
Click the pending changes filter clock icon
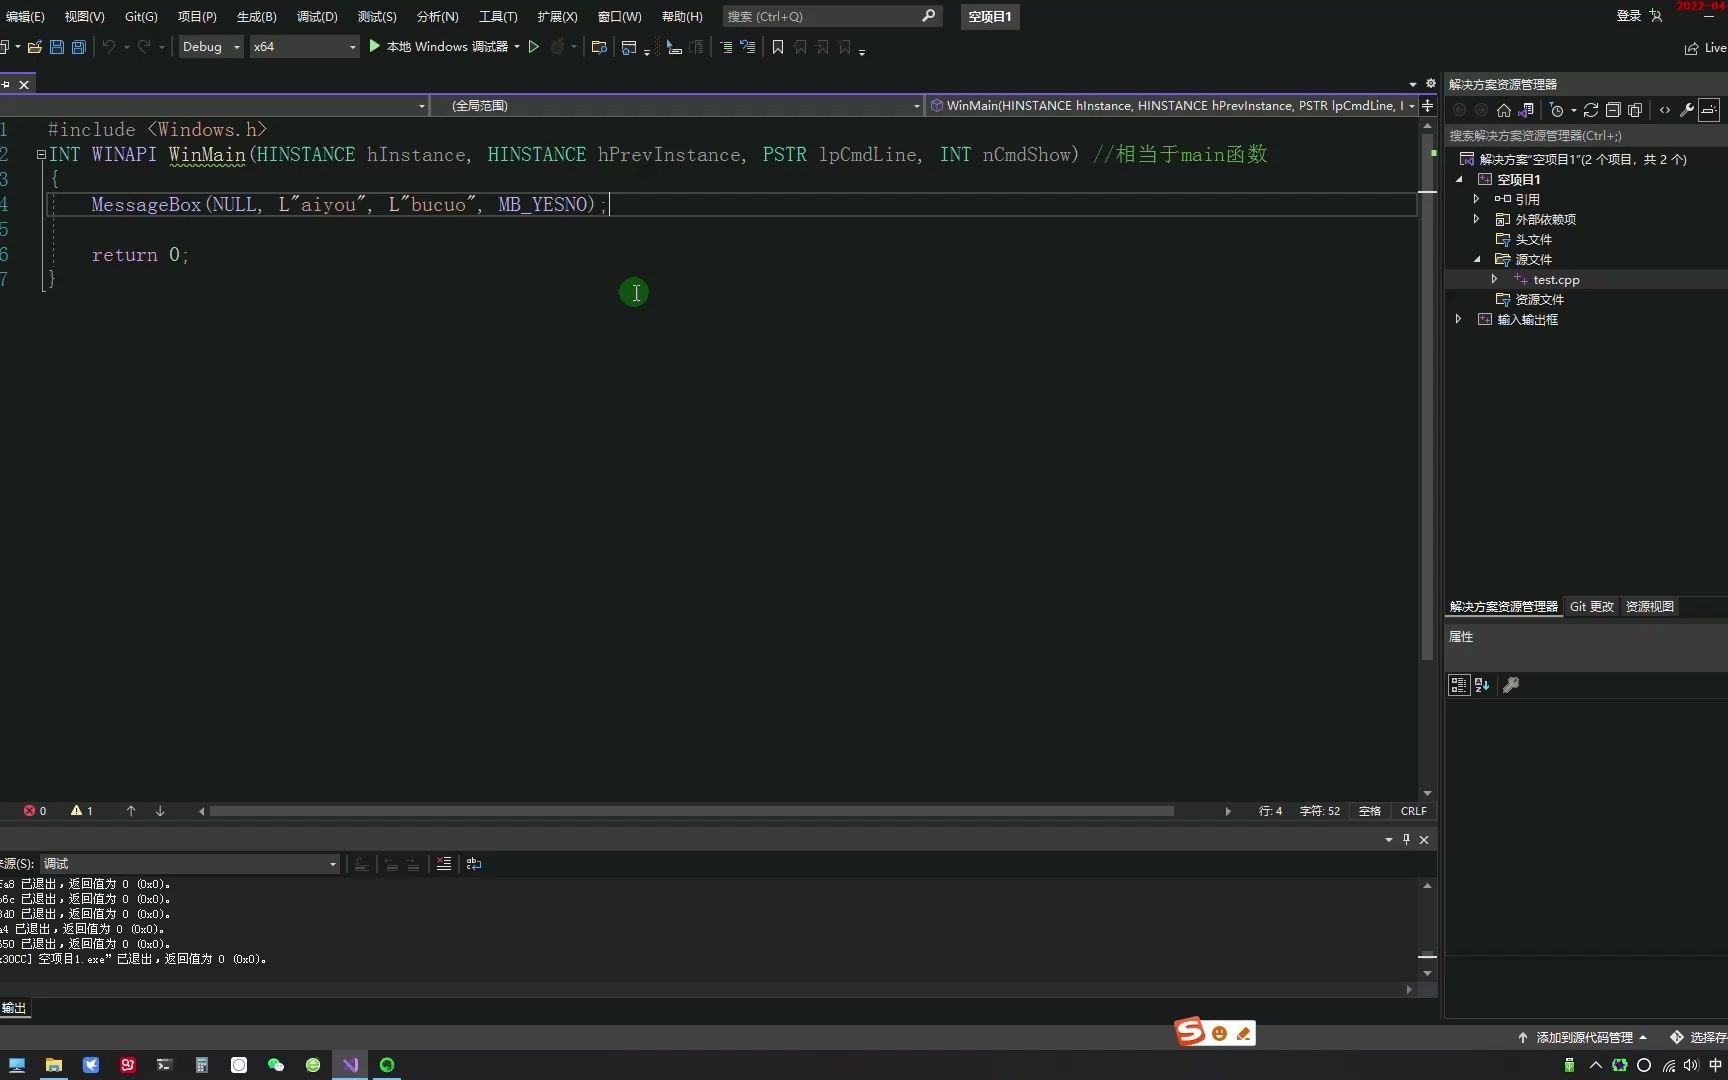pos(1557,110)
